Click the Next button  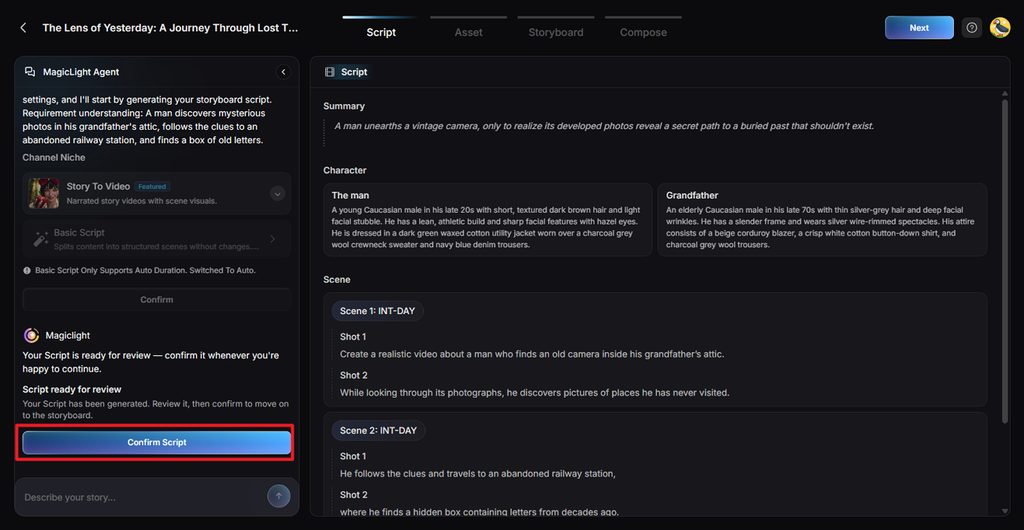coord(919,28)
